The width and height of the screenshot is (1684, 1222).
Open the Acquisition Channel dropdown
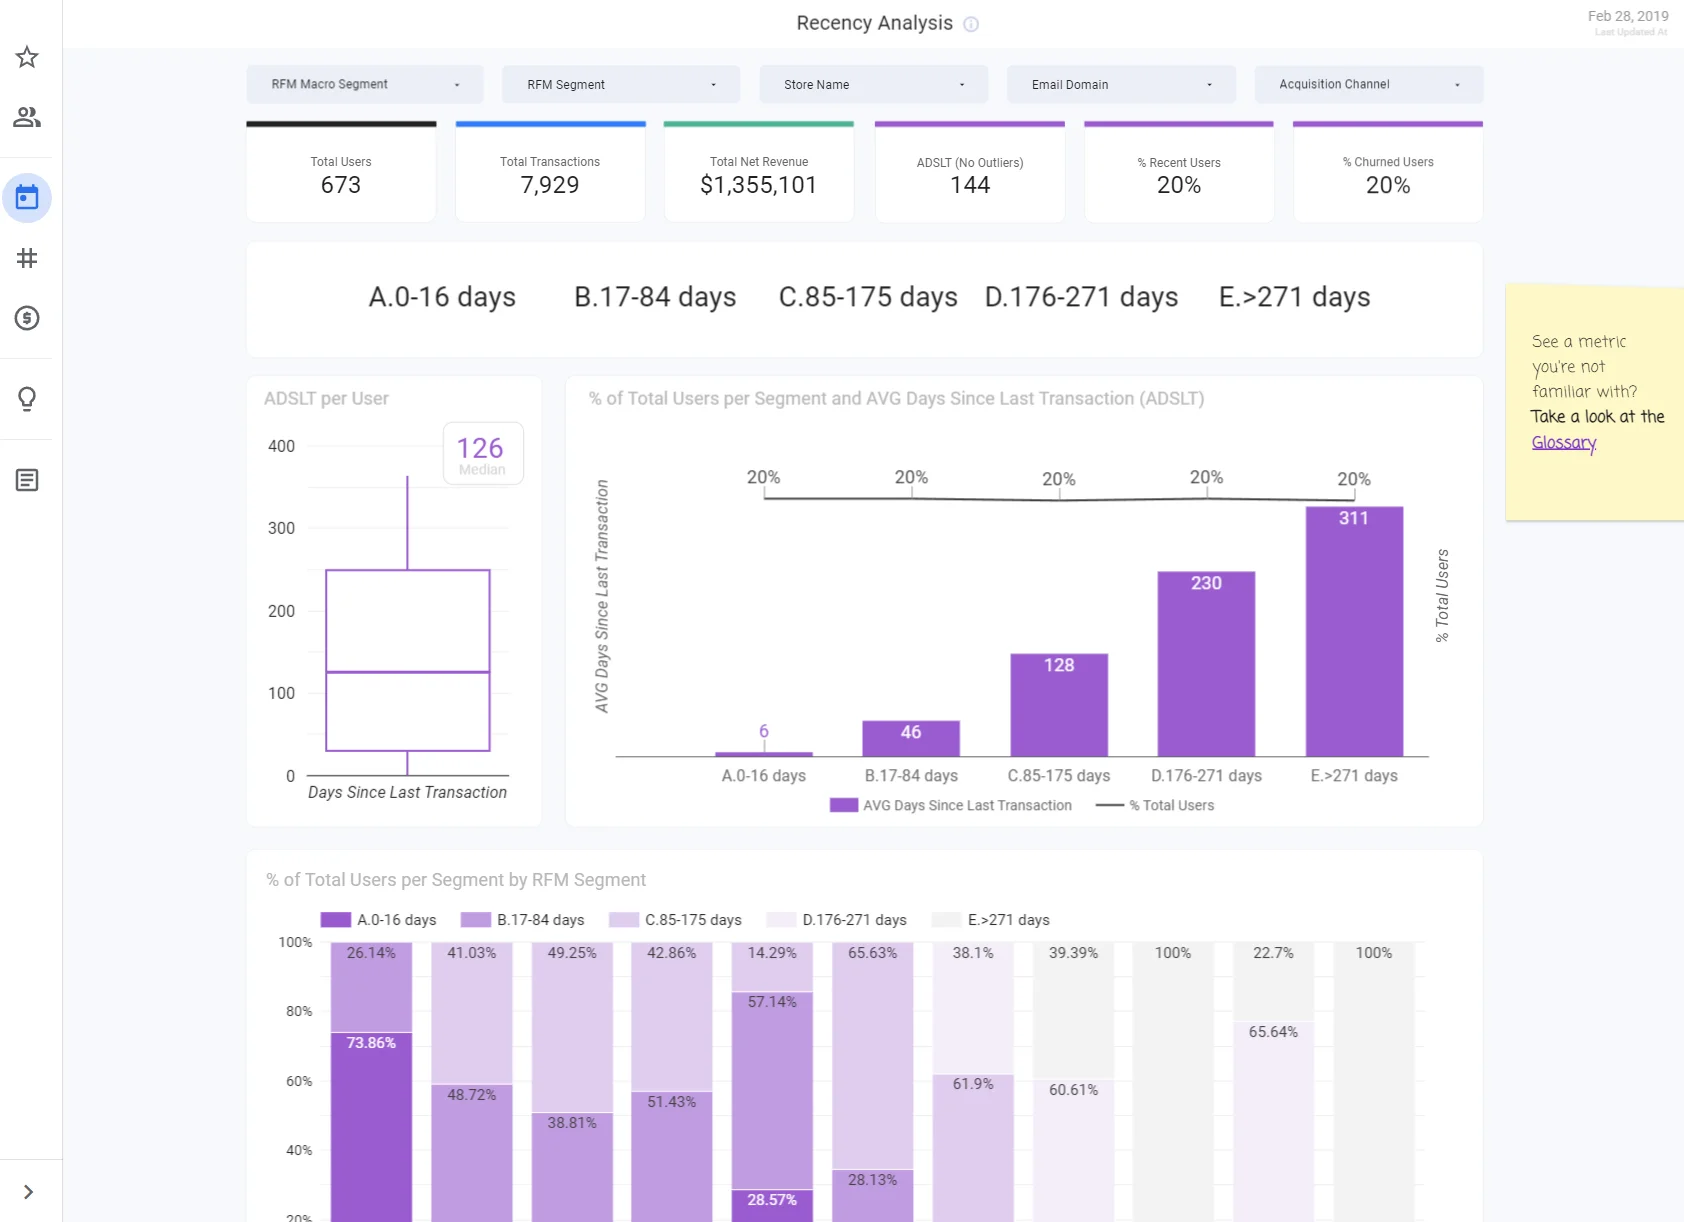tap(1369, 85)
